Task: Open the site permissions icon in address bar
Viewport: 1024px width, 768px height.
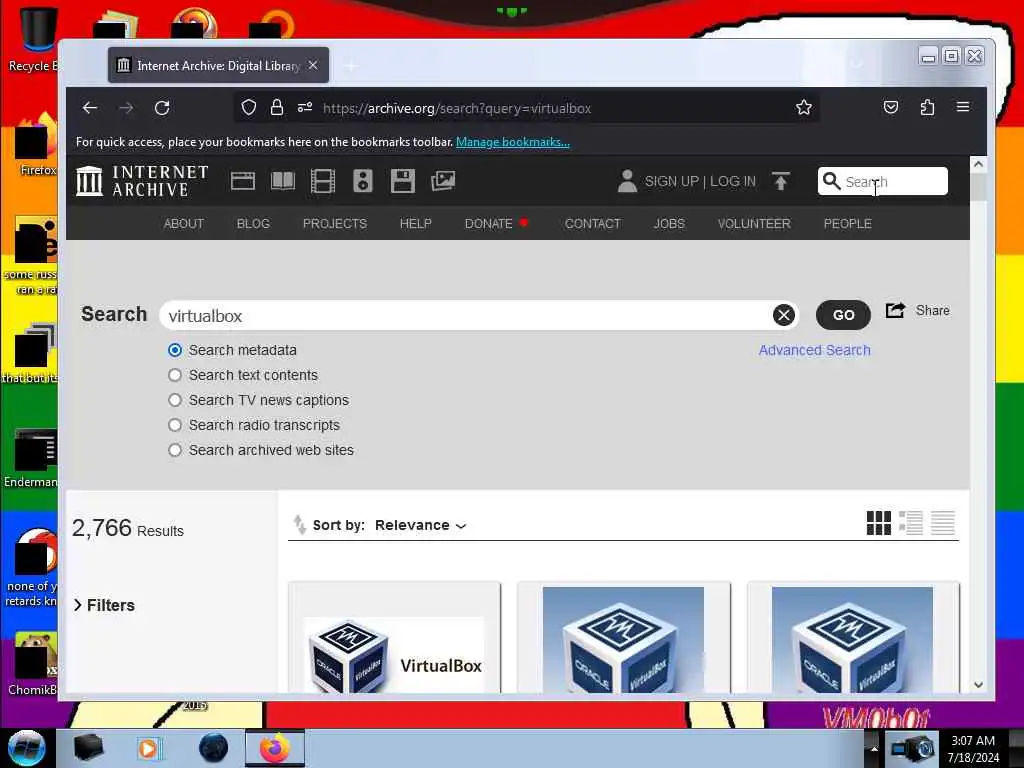Action: [x=305, y=107]
